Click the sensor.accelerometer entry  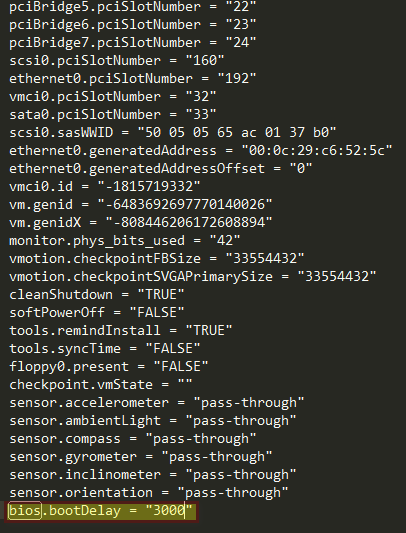[157, 403]
